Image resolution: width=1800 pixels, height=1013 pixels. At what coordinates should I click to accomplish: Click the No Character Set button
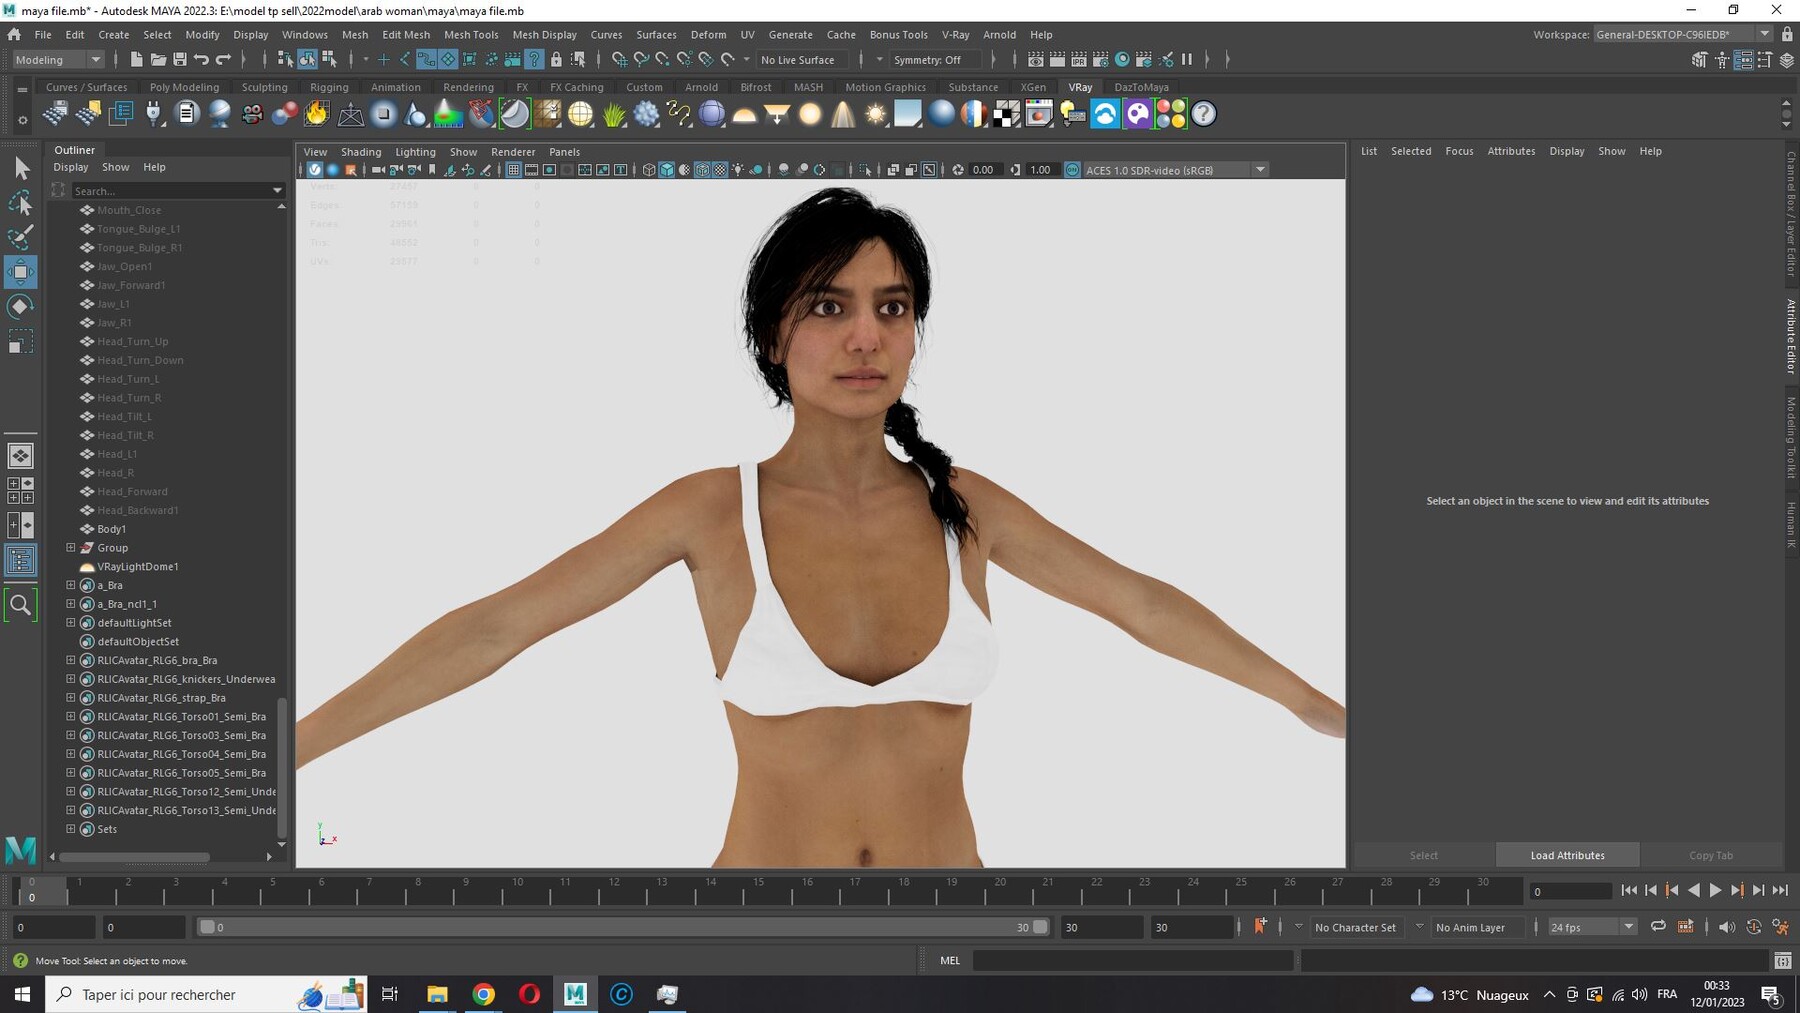[1355, 927]
